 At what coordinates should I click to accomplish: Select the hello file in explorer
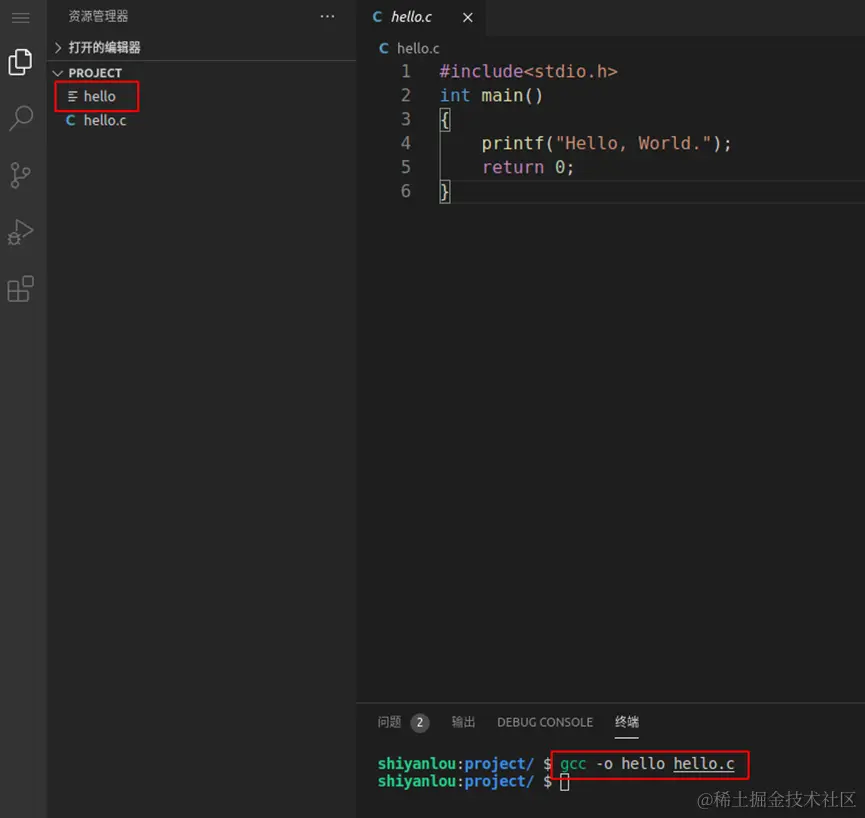(x=99, y=97)
